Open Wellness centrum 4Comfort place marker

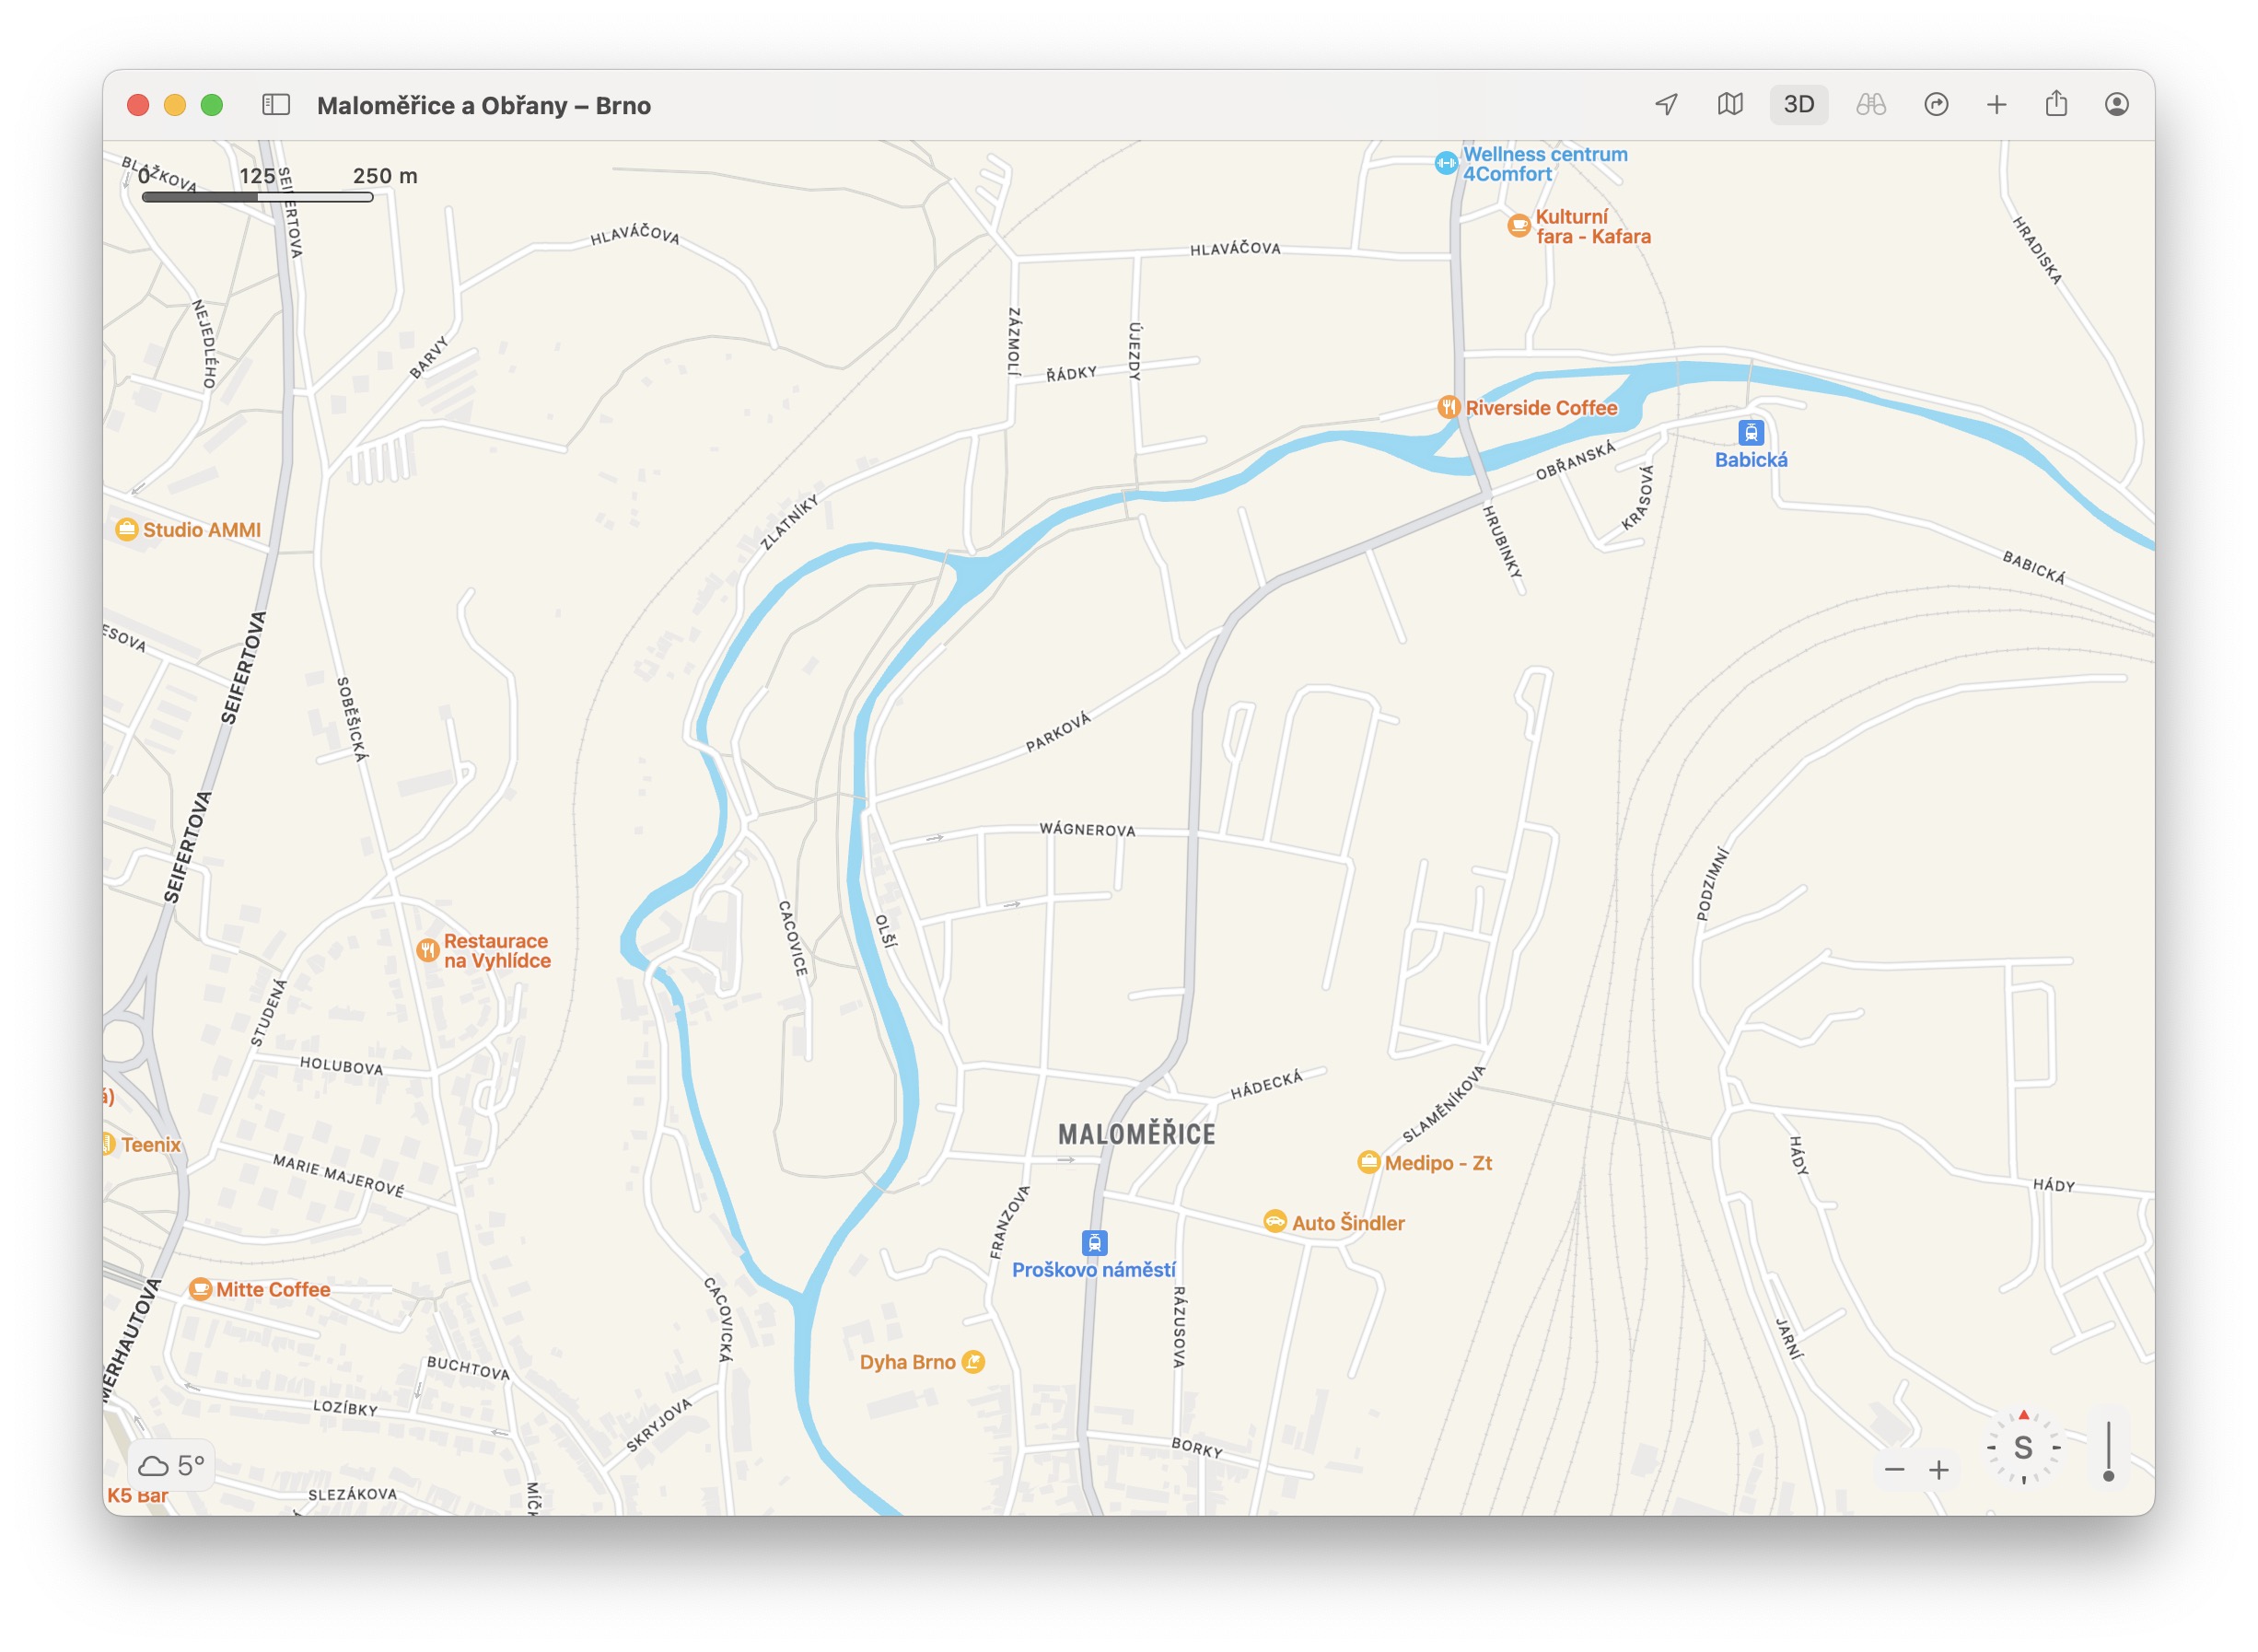[1446, 163]
